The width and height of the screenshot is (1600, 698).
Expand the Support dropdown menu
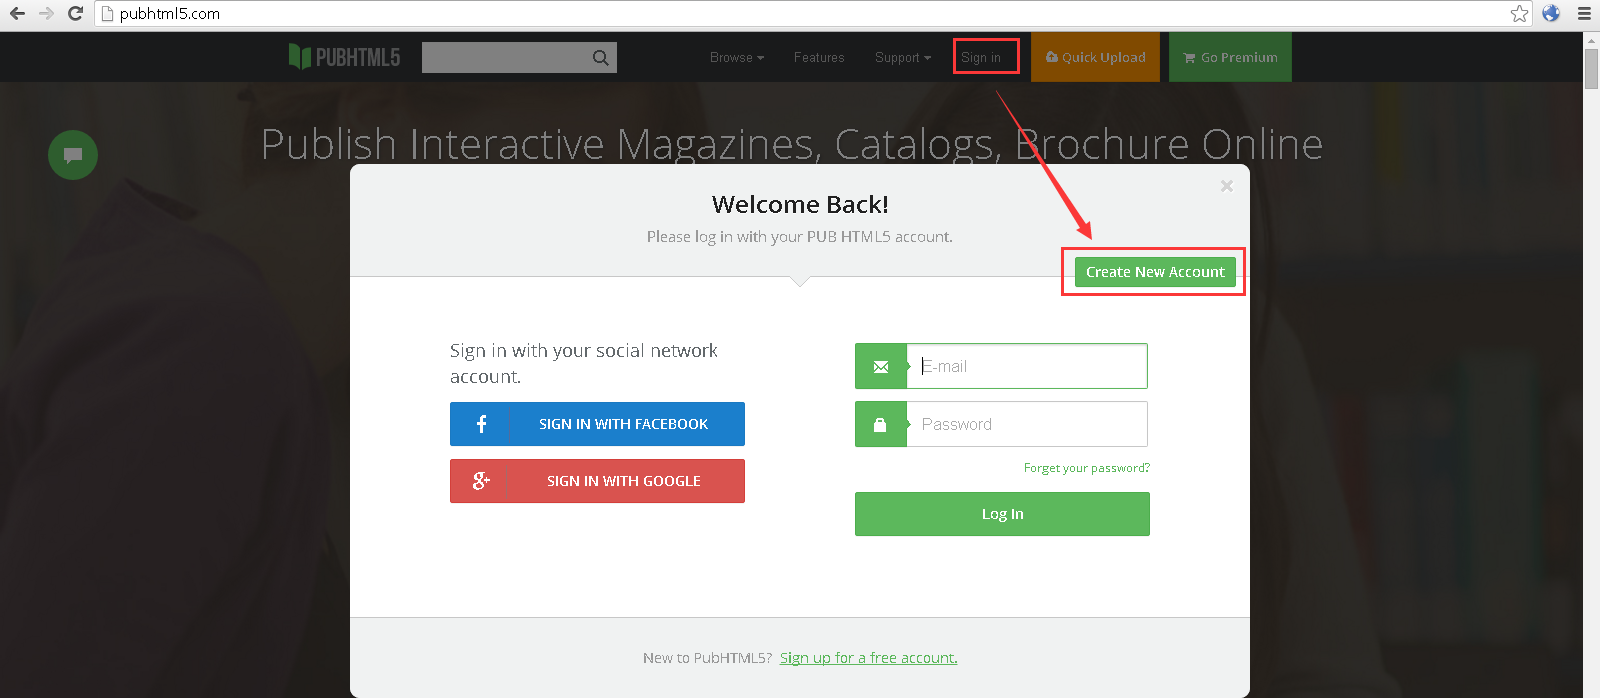click(903, 57)
